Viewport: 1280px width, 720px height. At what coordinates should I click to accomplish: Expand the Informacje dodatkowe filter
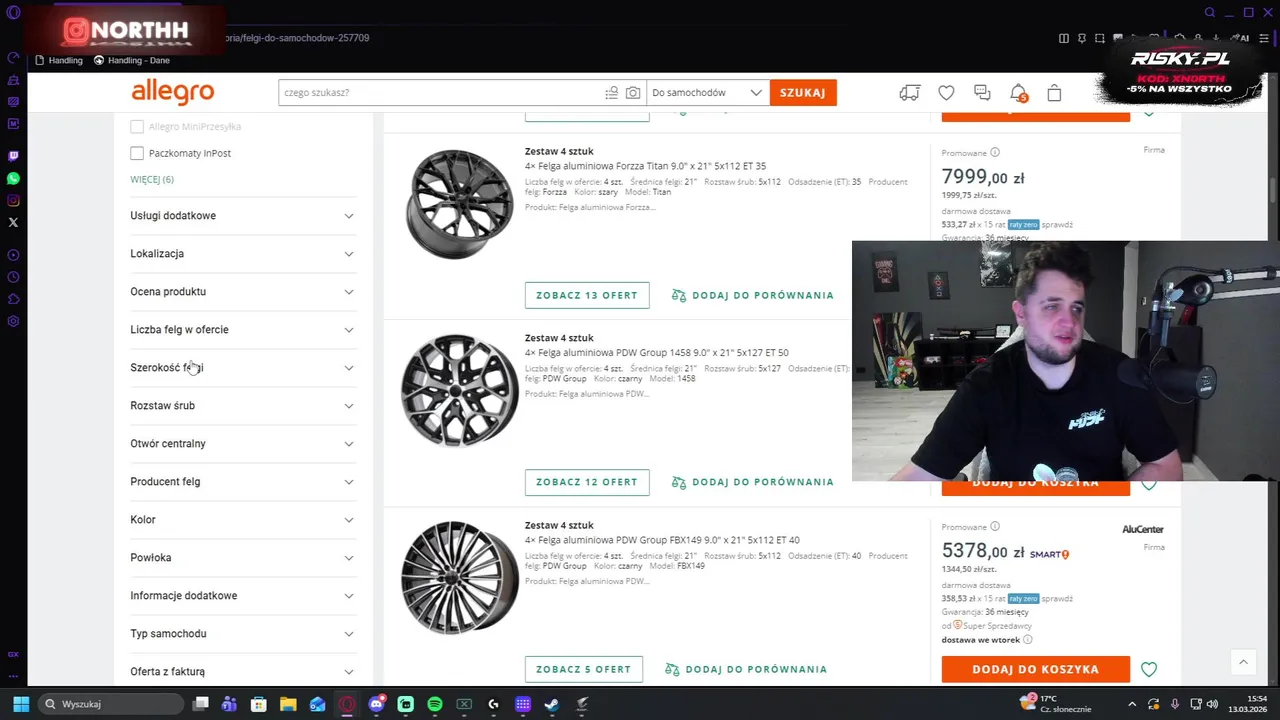[242, 596]
